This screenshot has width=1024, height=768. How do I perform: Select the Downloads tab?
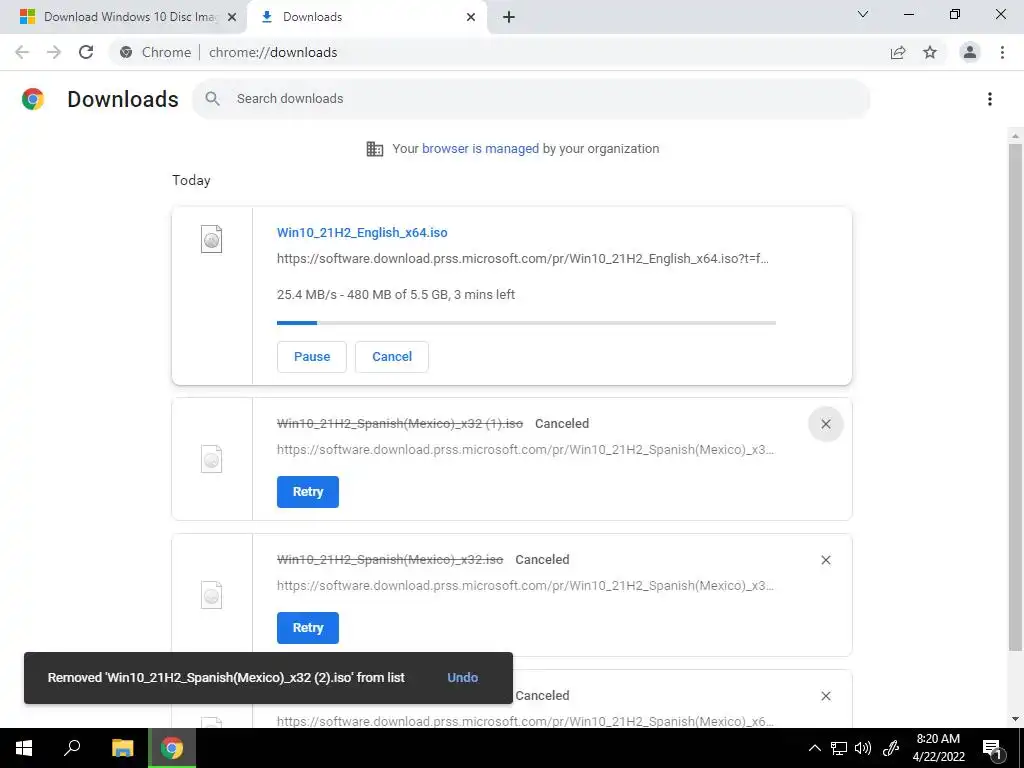coord(367,17)
